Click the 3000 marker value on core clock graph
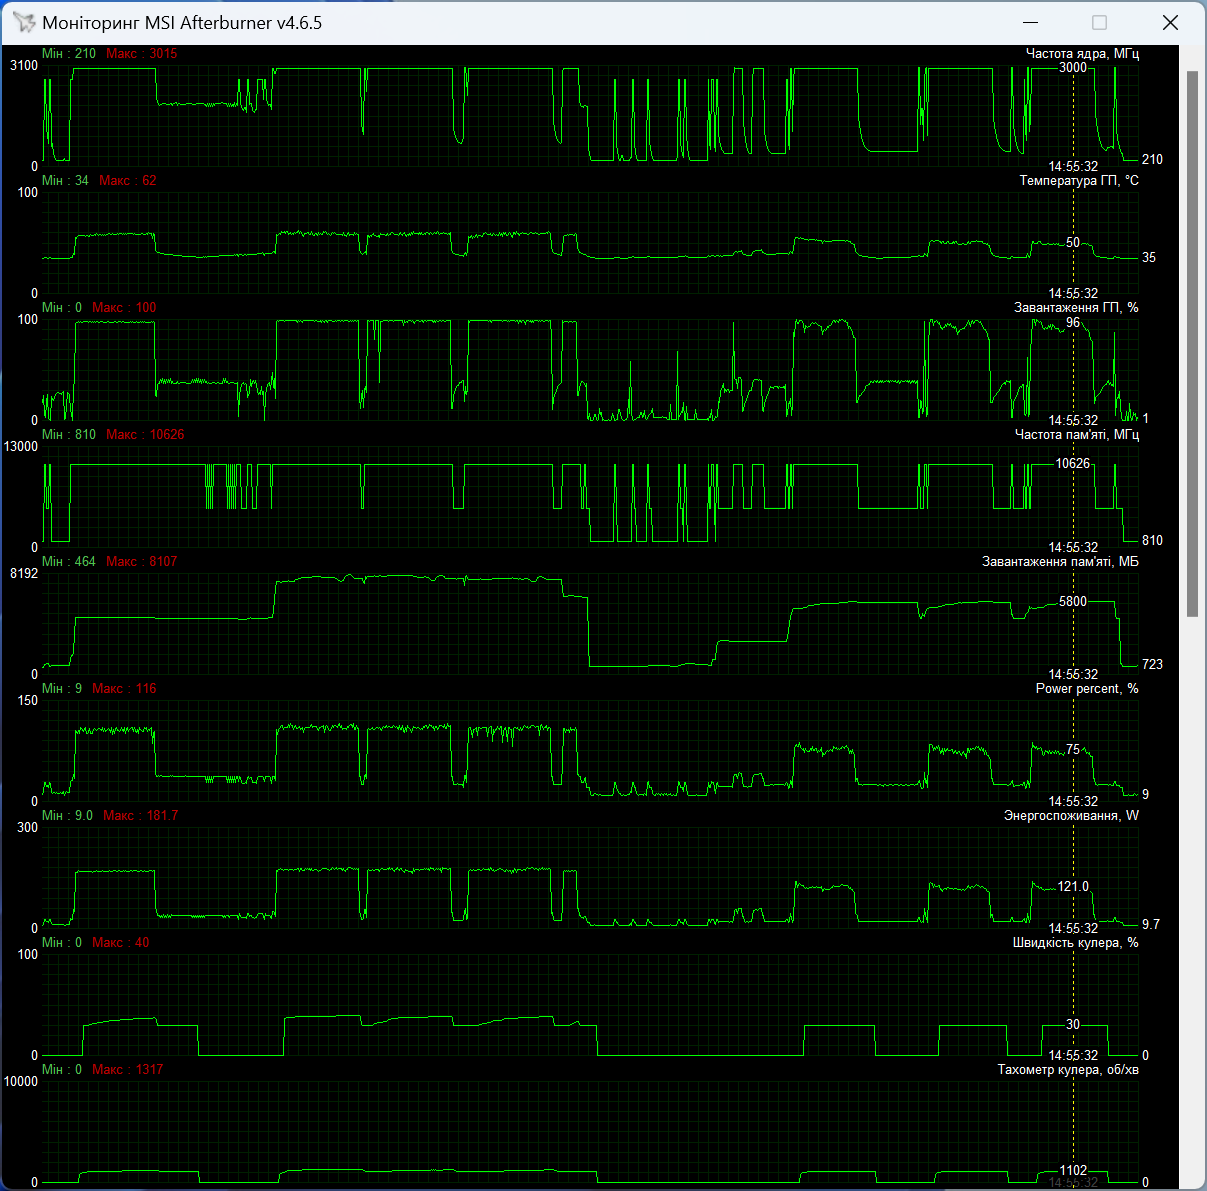The image size is (1207, 1191). coord(1073,68)
